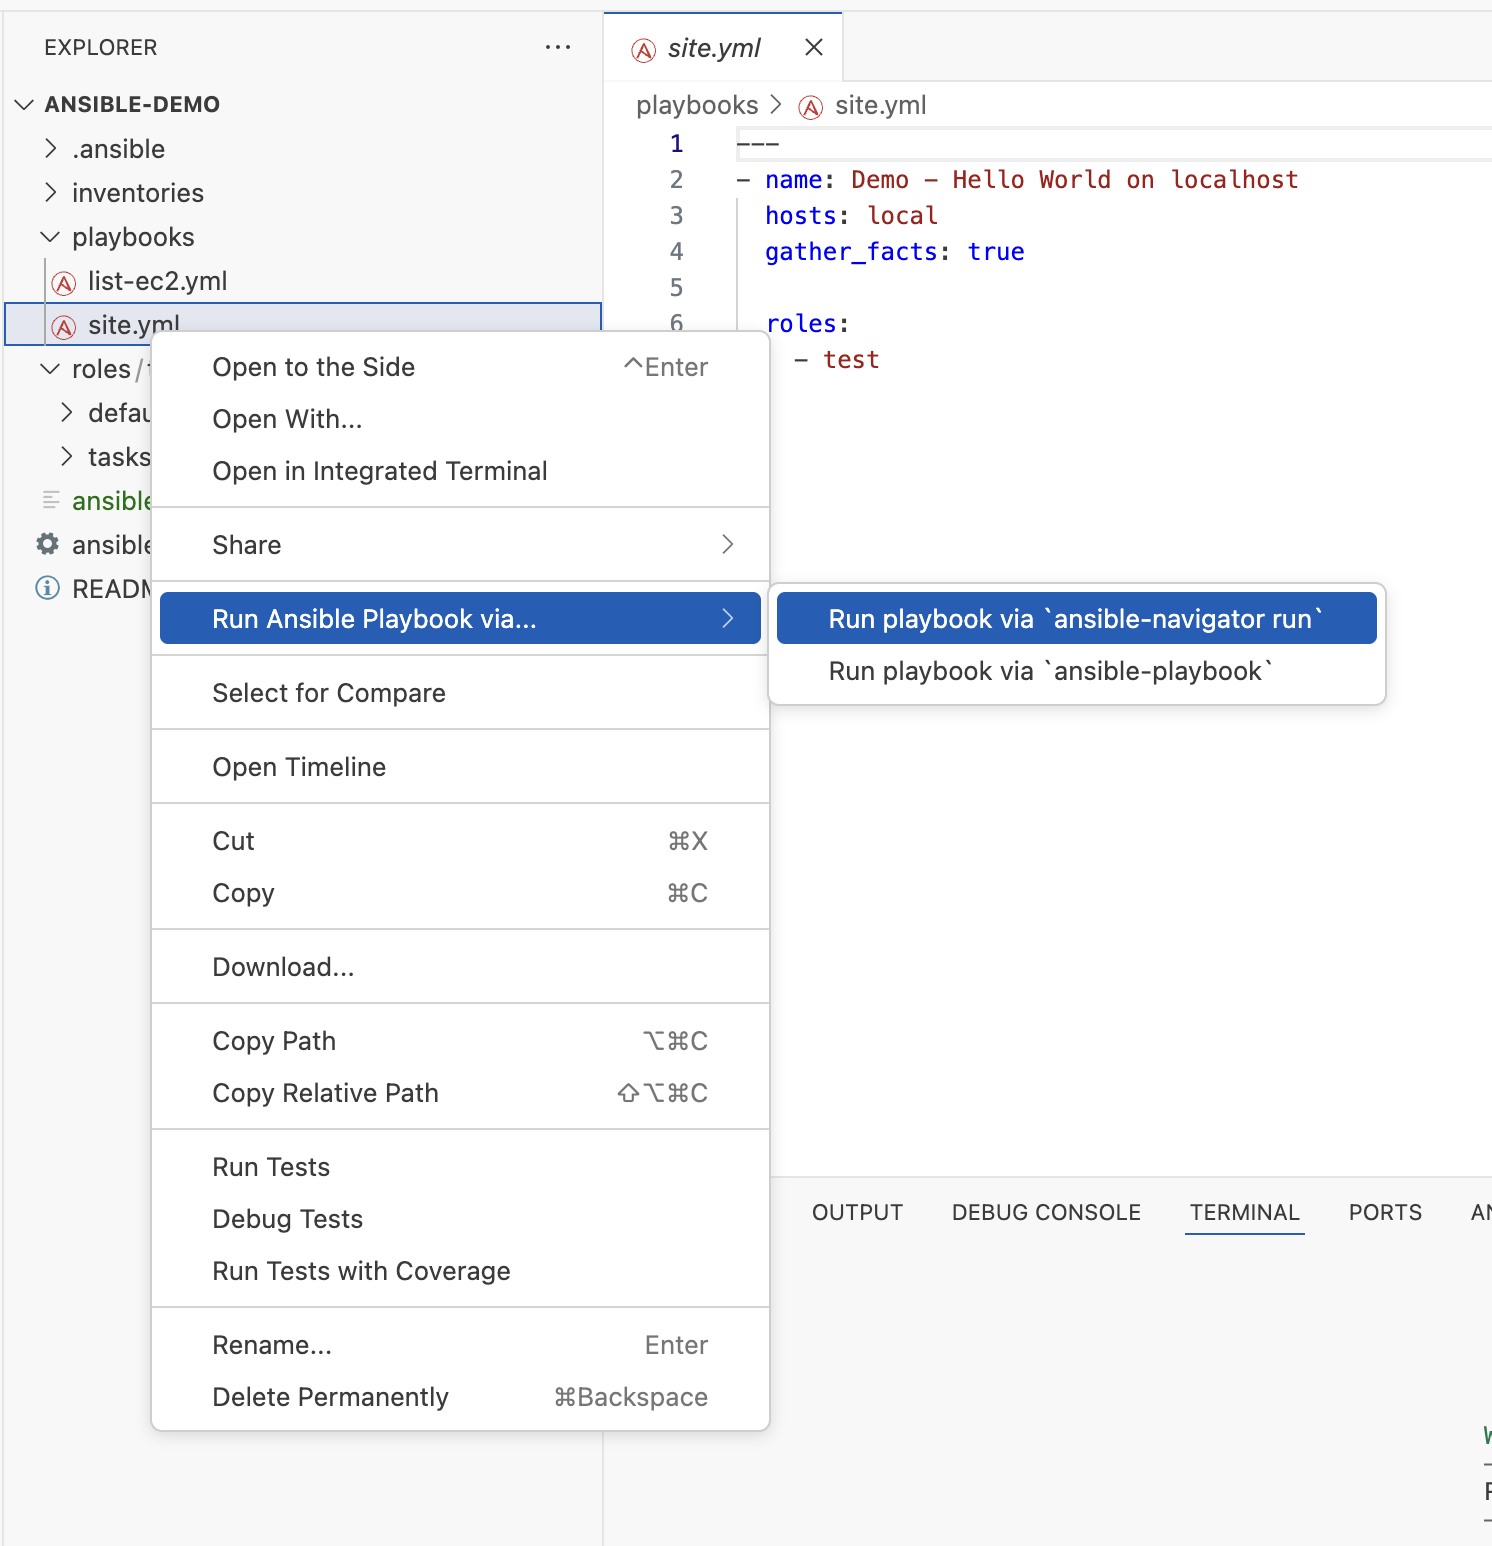Image resolution: width=1492 pixels, height=1546 pixels.
Task: Choose Copy Relative Path
Action: coord(460,1093)
